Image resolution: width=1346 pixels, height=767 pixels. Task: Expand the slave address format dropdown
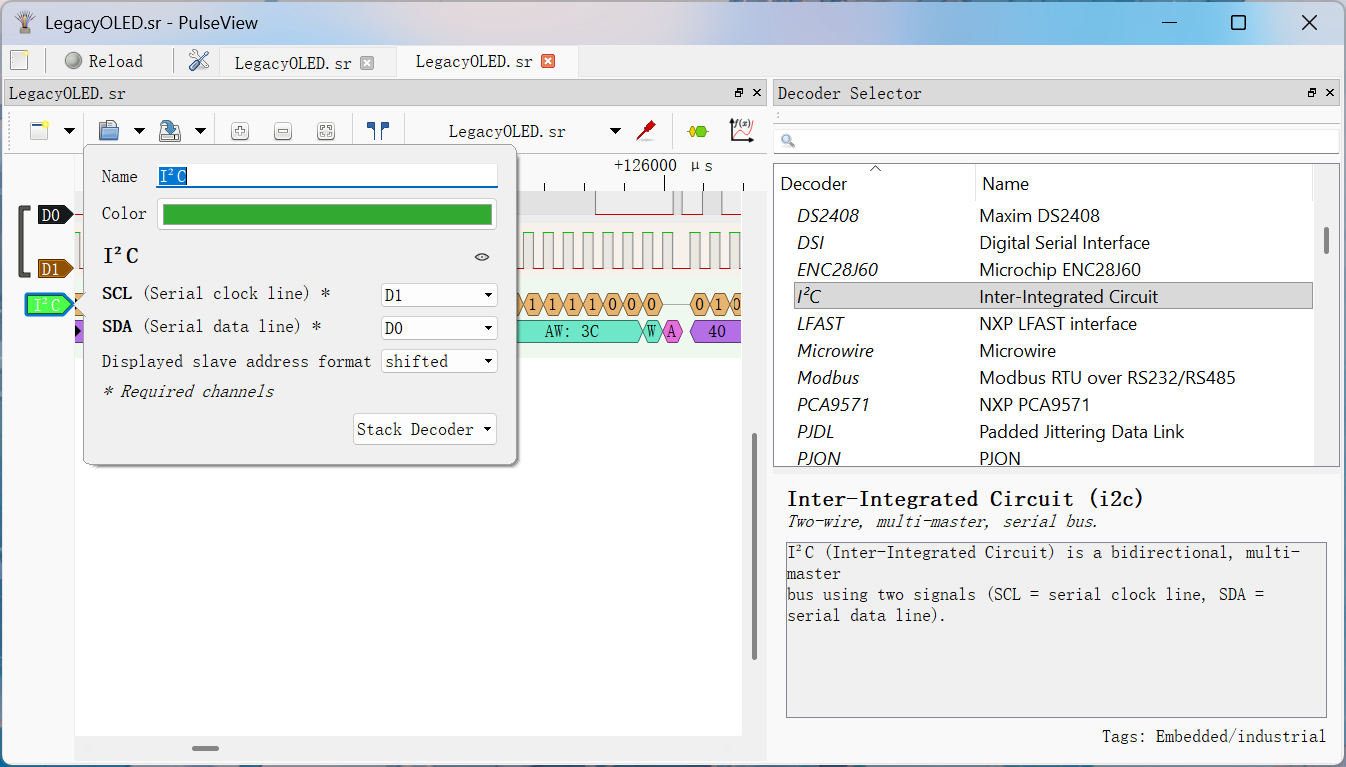pos(439,361)
